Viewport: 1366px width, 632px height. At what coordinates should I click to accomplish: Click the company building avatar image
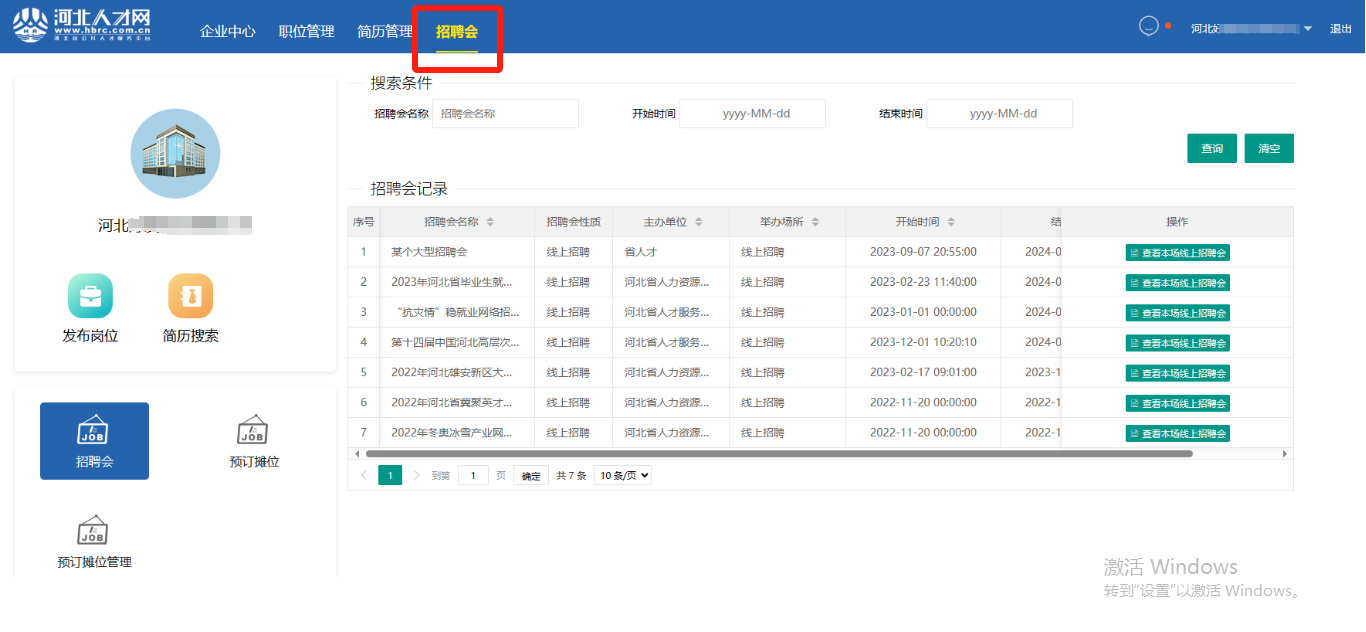[175, 153]
